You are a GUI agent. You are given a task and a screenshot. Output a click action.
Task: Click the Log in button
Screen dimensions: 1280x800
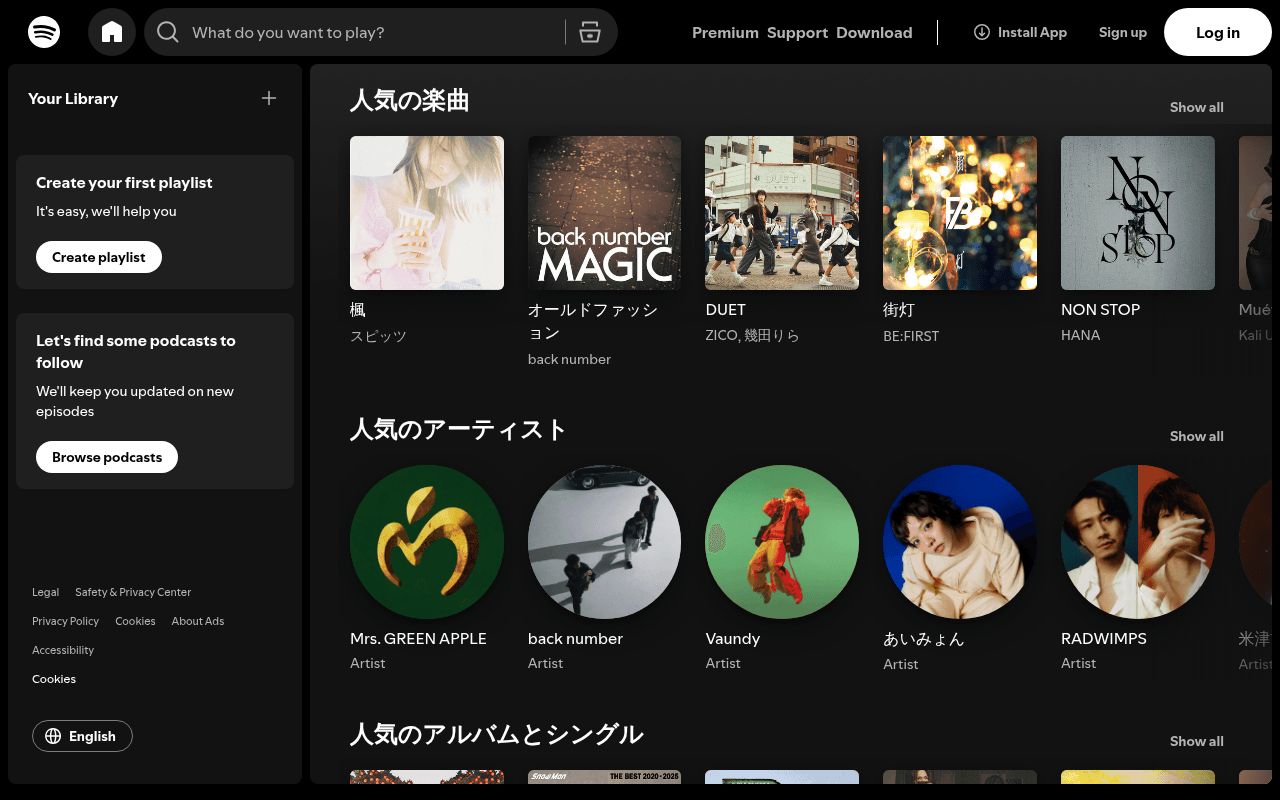(1217, 31)
